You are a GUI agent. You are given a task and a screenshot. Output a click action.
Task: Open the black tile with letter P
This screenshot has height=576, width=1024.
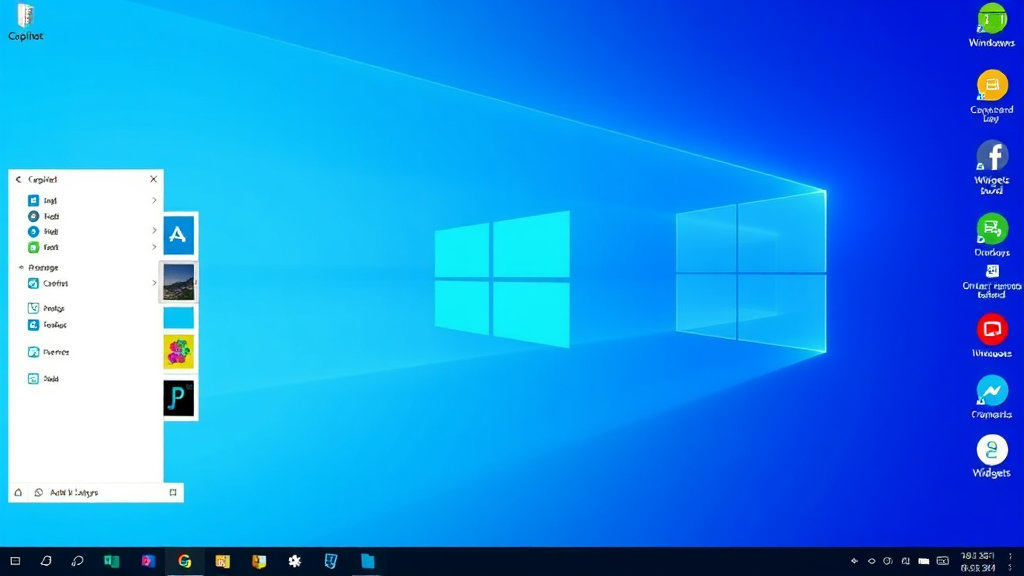point(178,398)
